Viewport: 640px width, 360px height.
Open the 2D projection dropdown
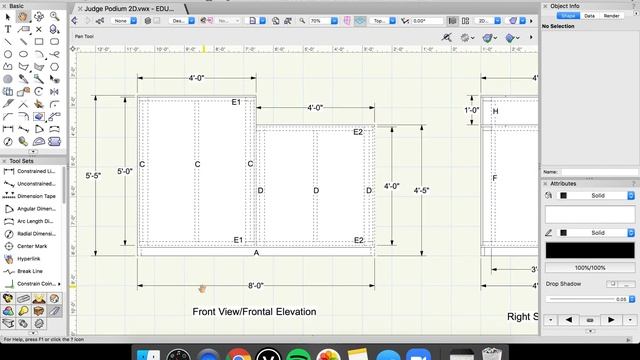click(x=489, y=20)
